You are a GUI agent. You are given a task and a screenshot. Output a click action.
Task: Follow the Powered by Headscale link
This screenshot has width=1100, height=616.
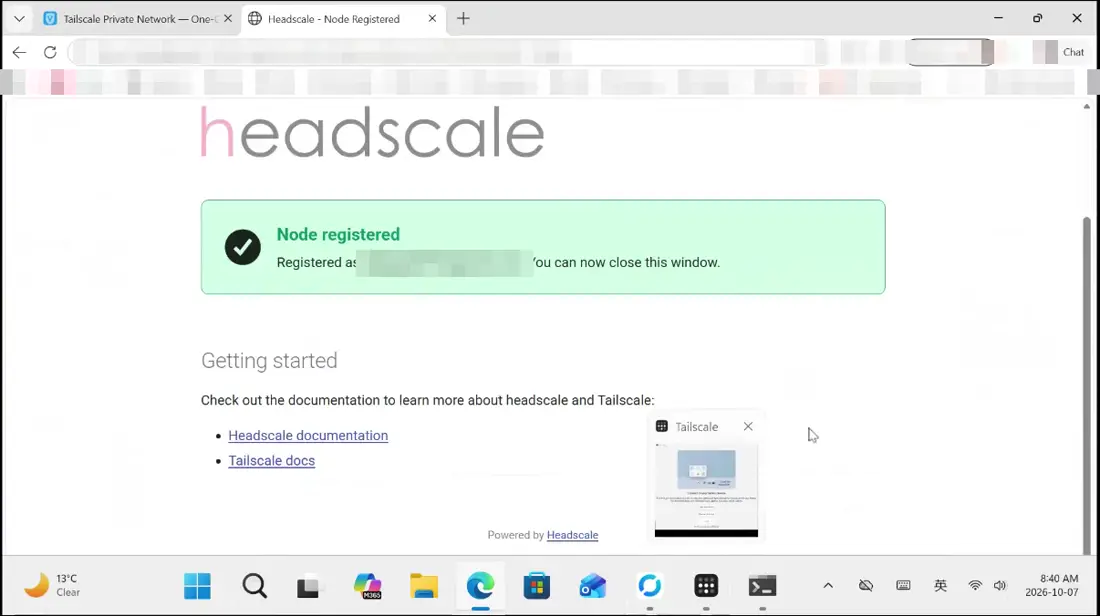pos(572,535)
